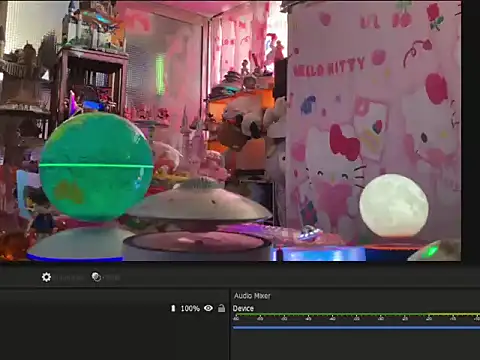Click the 100% battery level text
Image resolution: width=480 pixels, height=360 pixels.
(x=190, y=309)
